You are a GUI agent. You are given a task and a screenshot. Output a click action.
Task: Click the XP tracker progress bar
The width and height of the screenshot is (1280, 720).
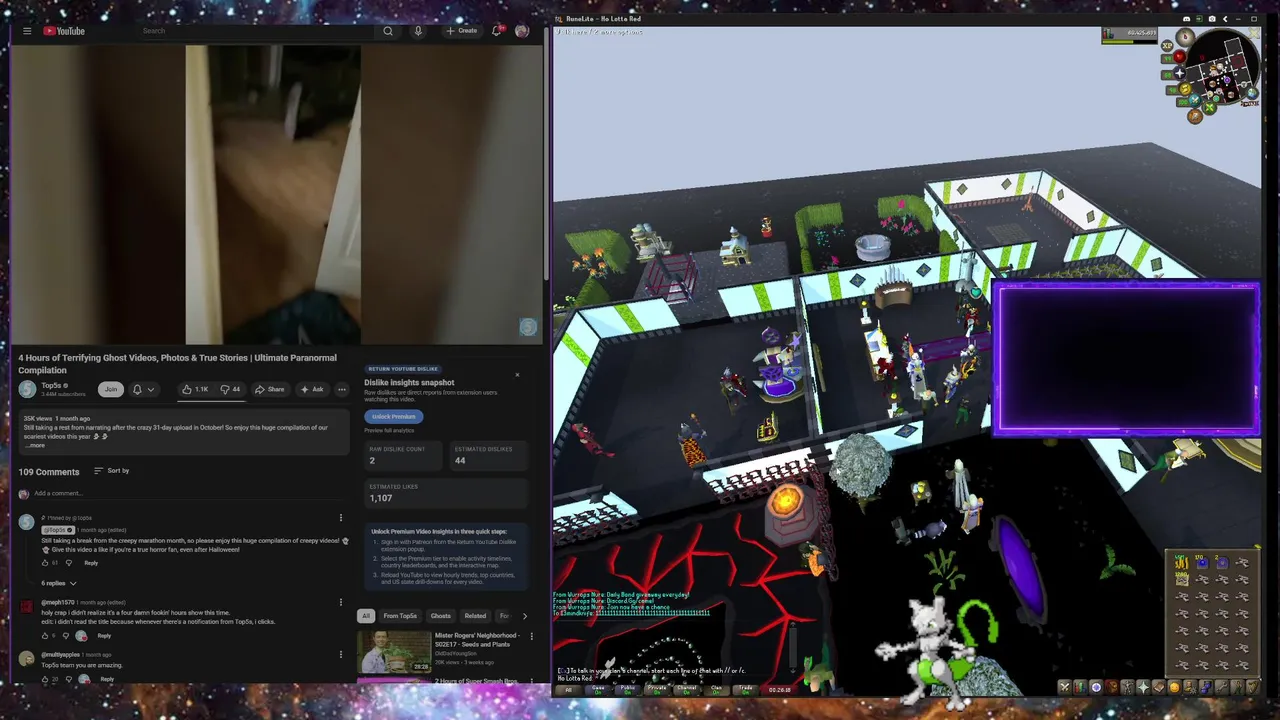(1129, 42)
